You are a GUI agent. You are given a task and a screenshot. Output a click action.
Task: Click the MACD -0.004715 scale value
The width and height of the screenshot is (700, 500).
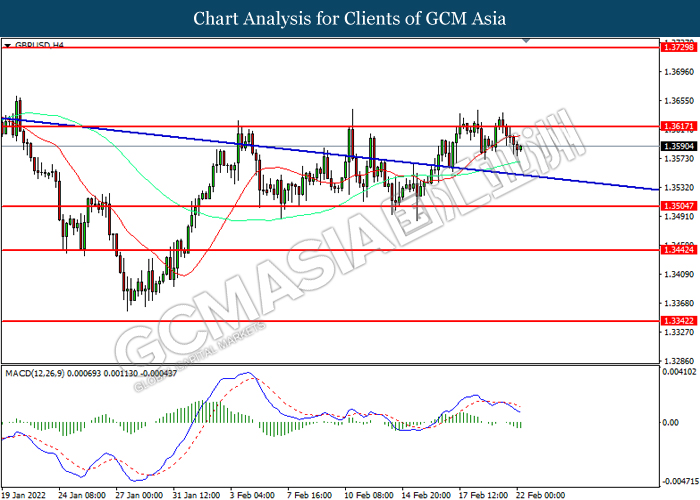[x=679, y=481]
